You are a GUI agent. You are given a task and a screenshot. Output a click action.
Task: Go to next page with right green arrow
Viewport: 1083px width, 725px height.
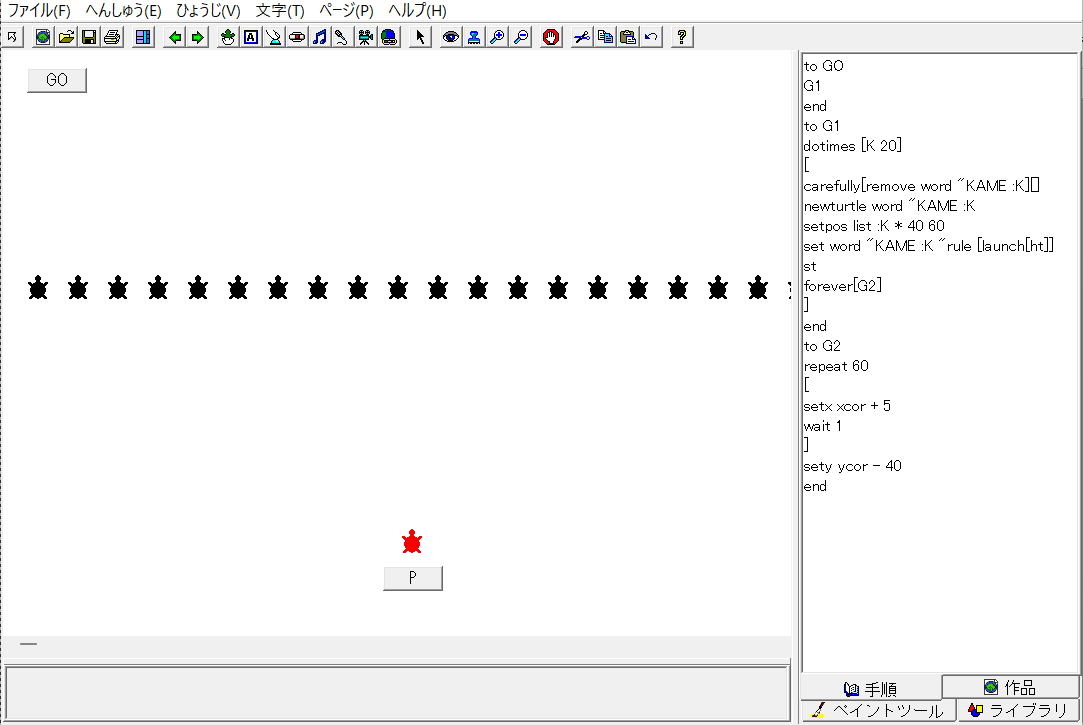click(x=198, y=37)
